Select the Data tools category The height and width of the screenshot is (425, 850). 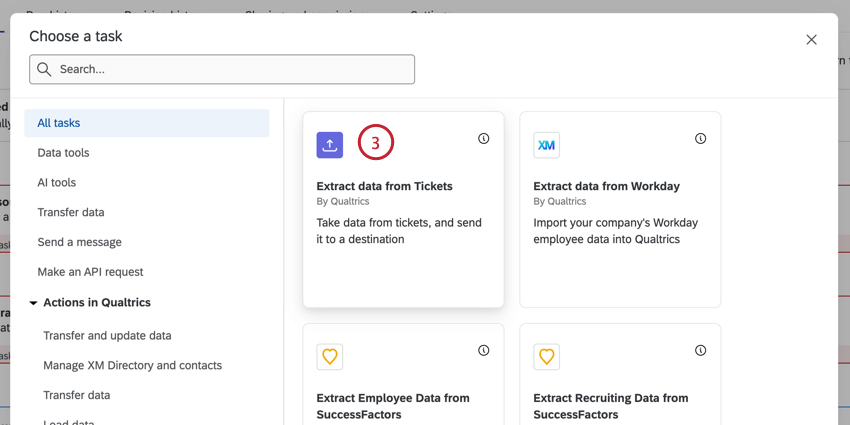pos(63,153)
